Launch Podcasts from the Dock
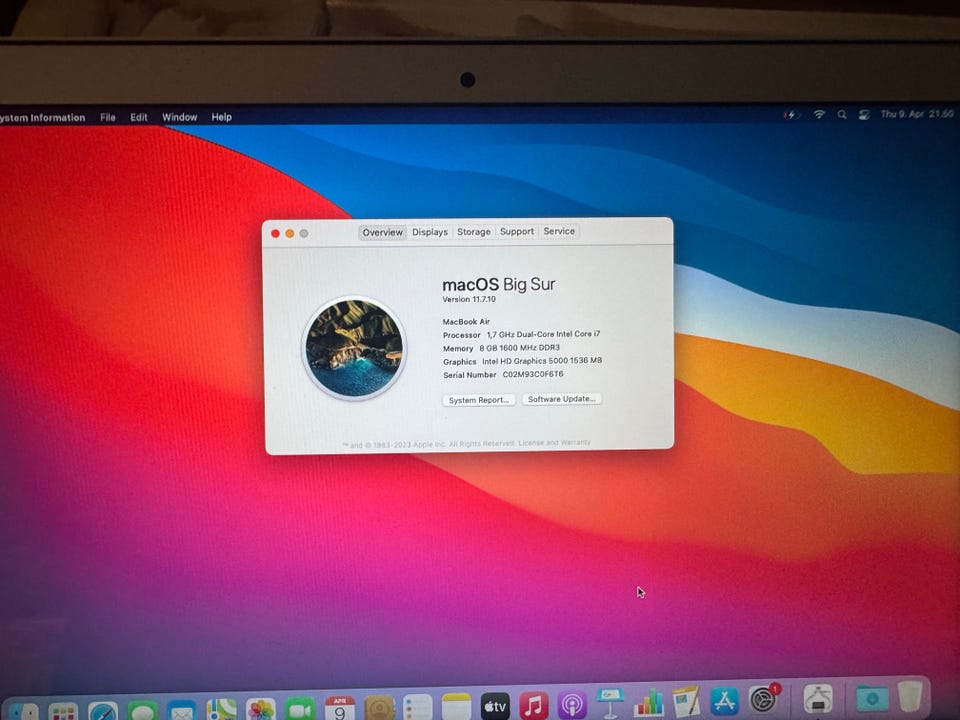Viewport: 960px width, 720px height. (572, 705)
